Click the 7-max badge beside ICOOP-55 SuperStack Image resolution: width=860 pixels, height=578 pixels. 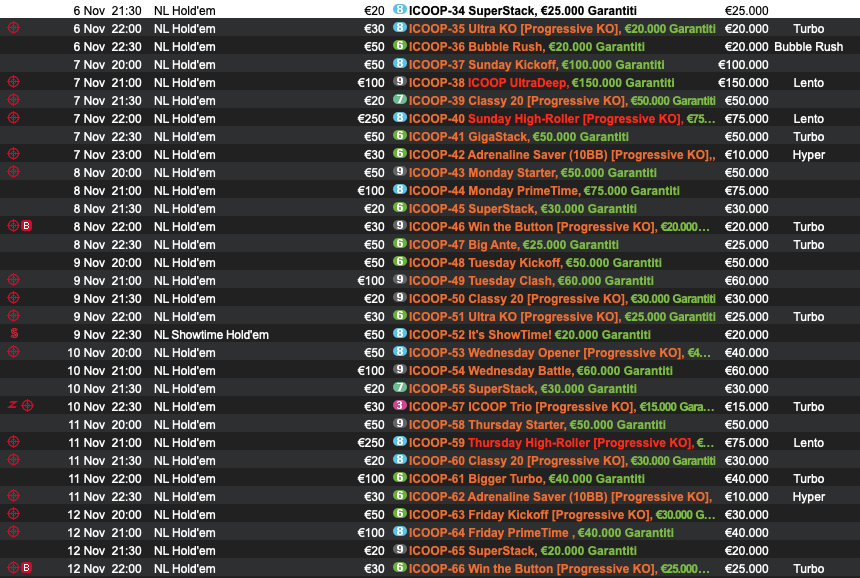click(400, 387)
